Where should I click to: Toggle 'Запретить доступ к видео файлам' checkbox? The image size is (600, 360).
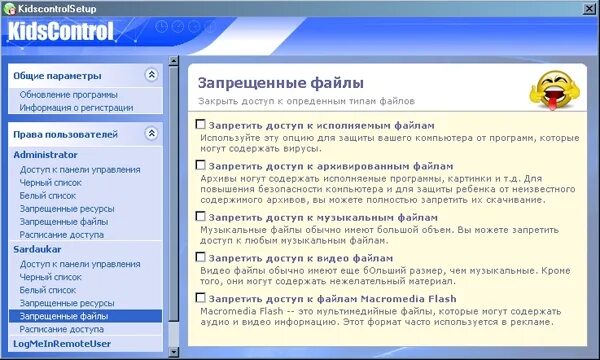(x=201, y=257)
